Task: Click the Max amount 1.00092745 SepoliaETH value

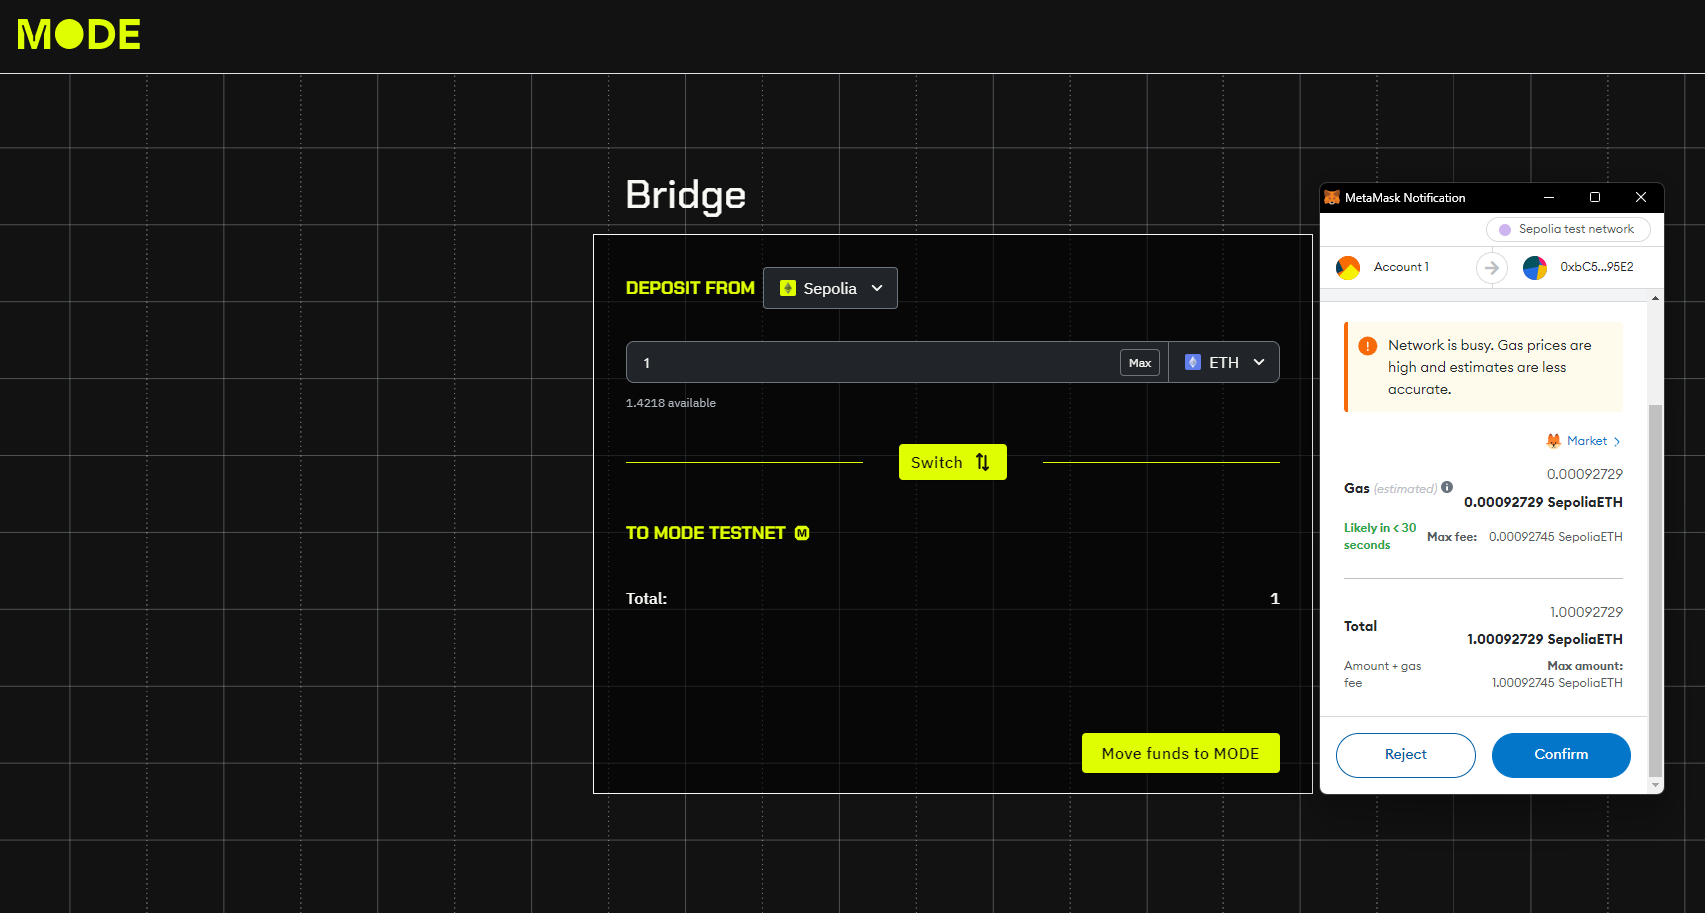Action: point(1557,683)
